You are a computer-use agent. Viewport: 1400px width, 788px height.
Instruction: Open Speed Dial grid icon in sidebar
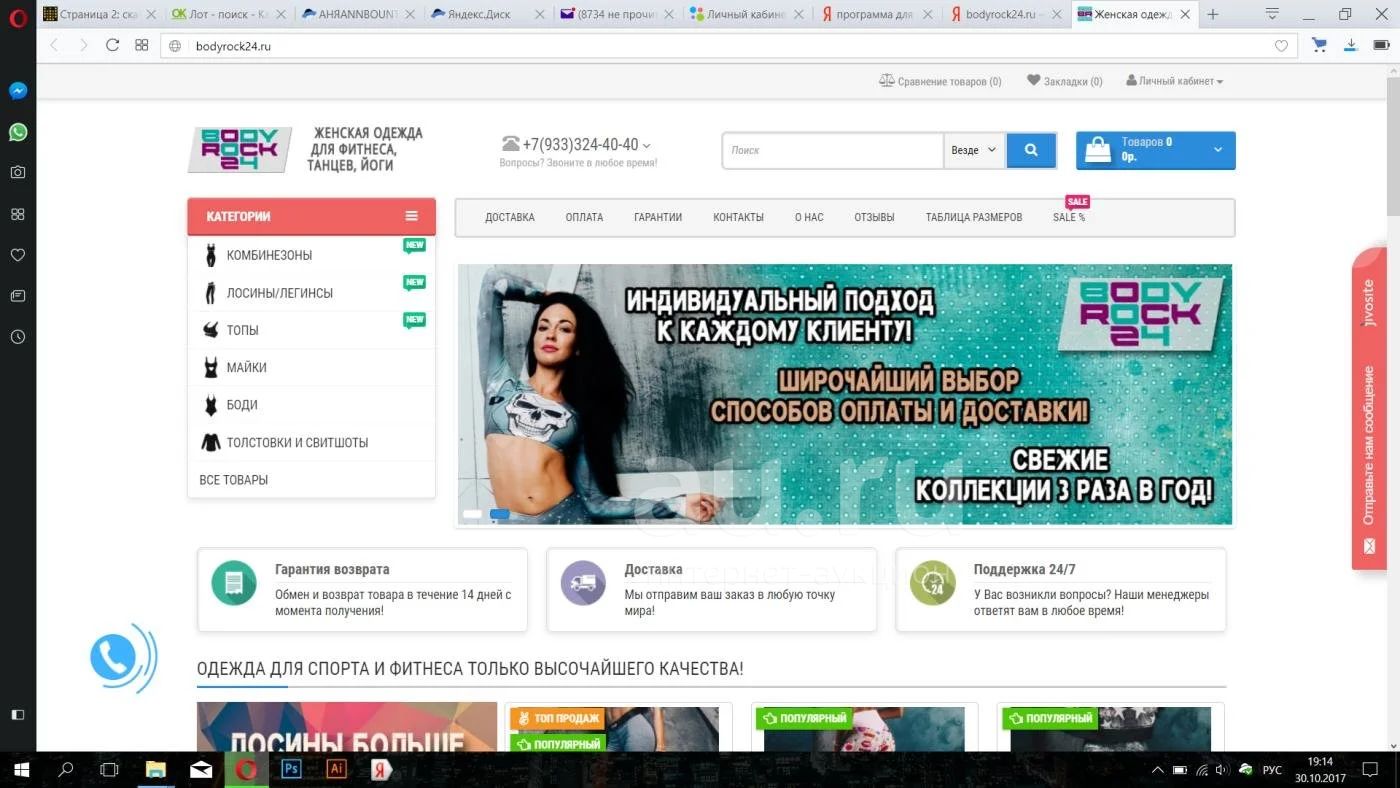(x=18, y=214)
